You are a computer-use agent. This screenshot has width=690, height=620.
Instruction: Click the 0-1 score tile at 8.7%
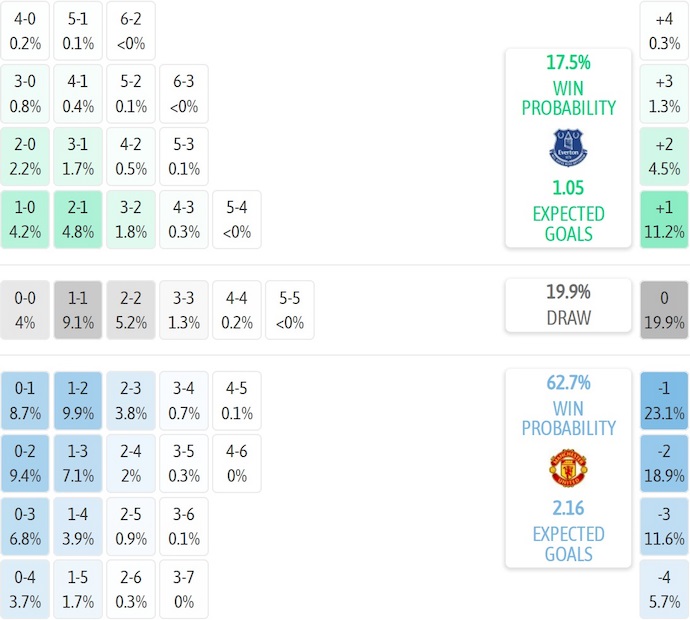pos(26,400)
